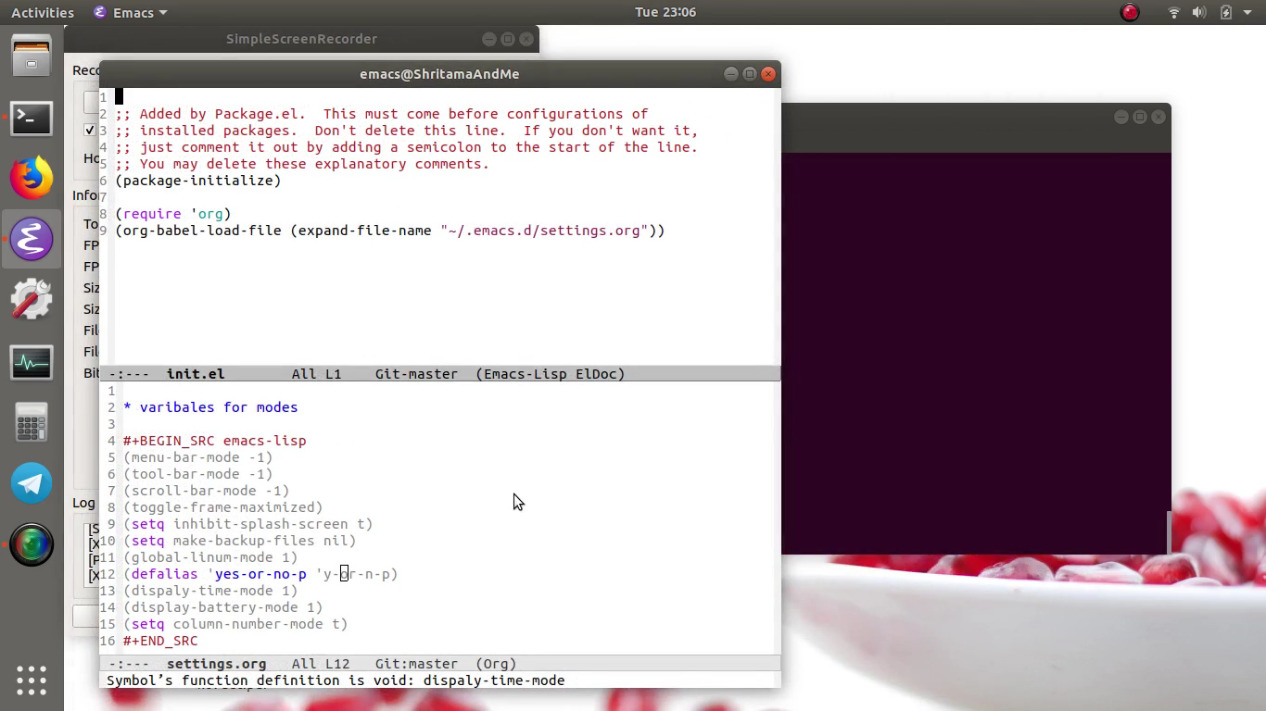This screenshot has width=1266, height=711.
Task: Click the misspelled (dispaly-time-mode 1) line
Action: tap(210, 591)
